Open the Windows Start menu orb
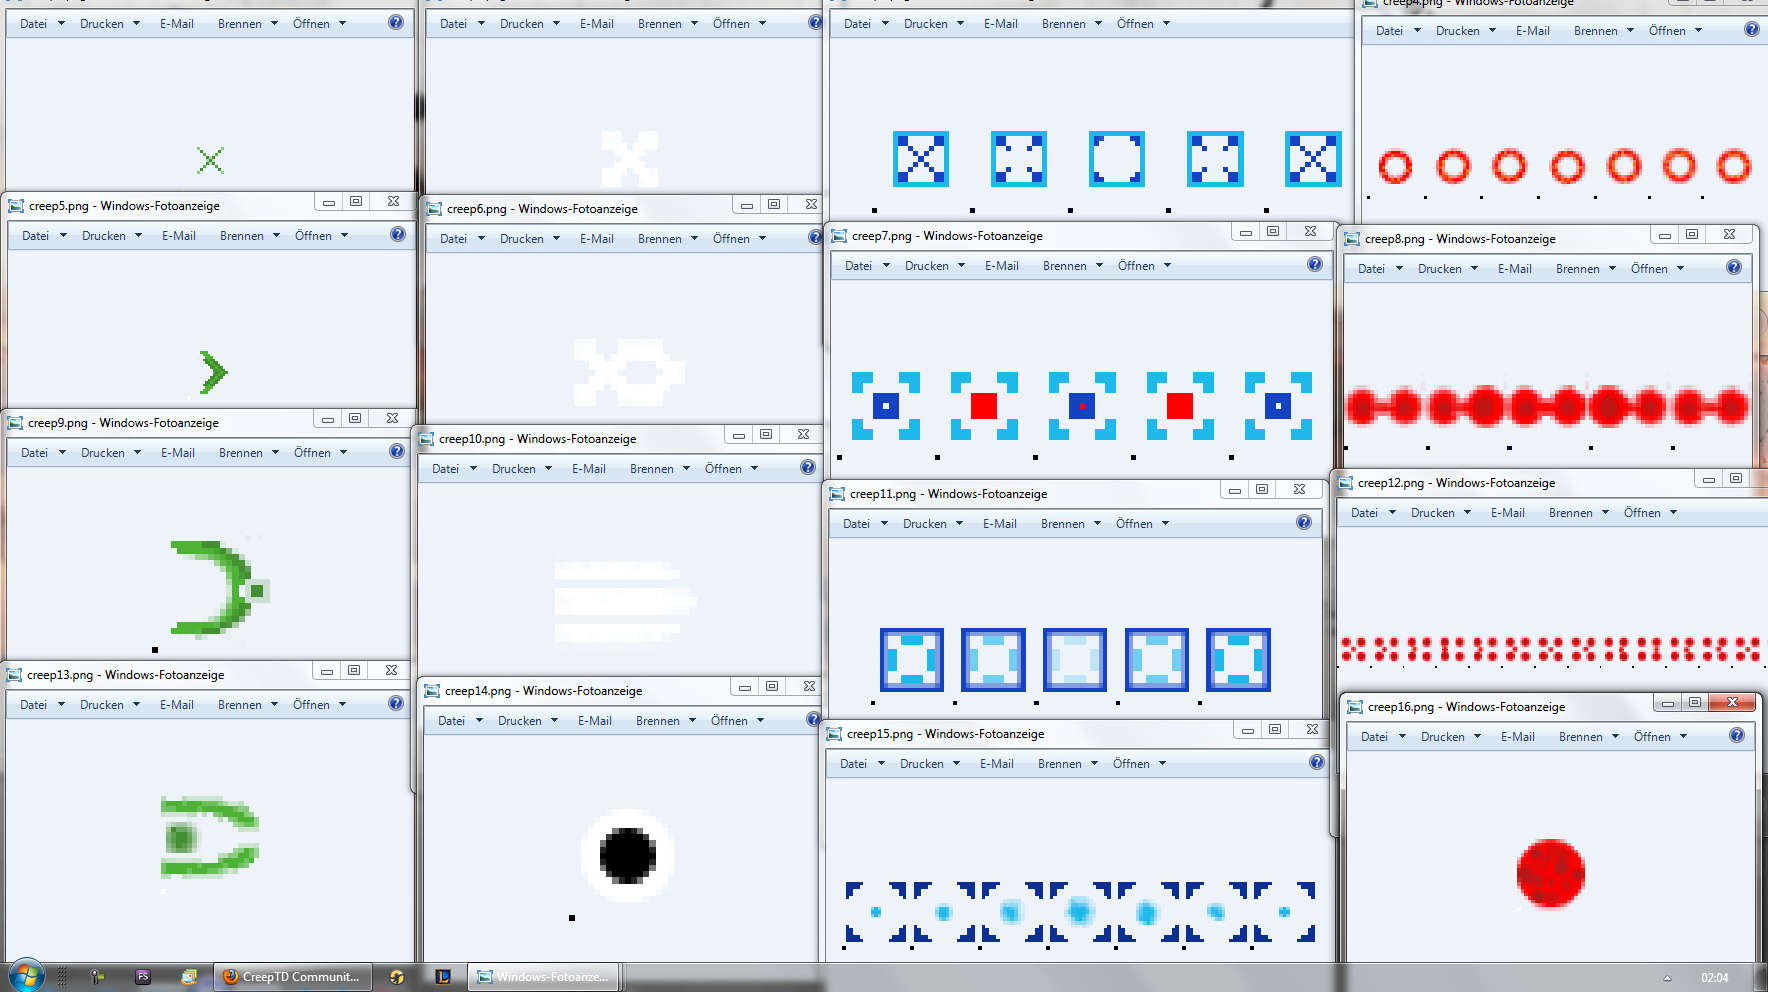This screenshot has width=1768, height=992. pos(27,976)
